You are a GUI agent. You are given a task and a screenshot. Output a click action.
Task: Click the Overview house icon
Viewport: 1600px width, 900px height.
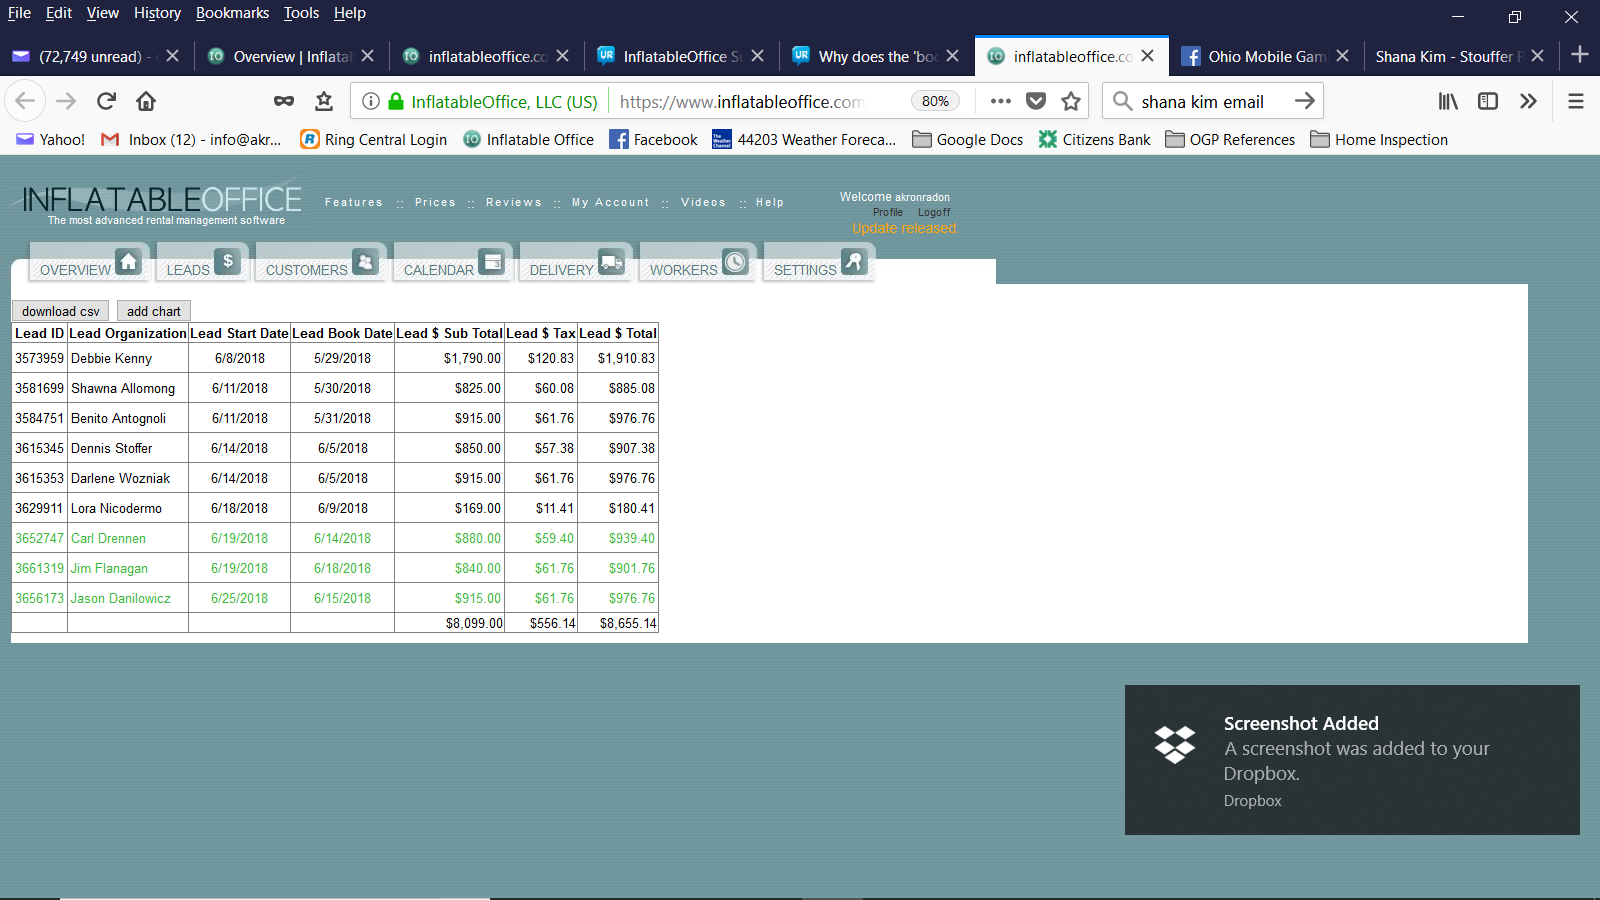click(128, 262)
